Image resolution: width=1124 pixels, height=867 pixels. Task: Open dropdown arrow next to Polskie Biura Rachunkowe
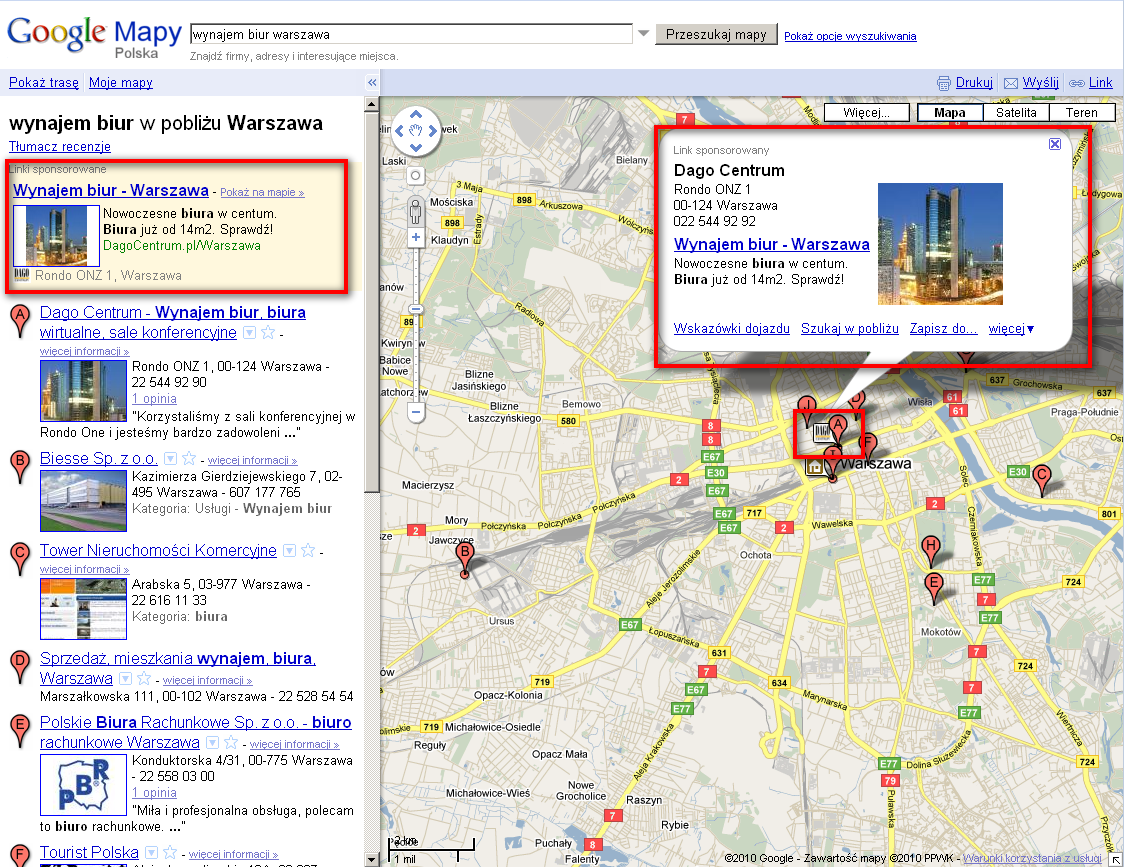tap(212, 742)
